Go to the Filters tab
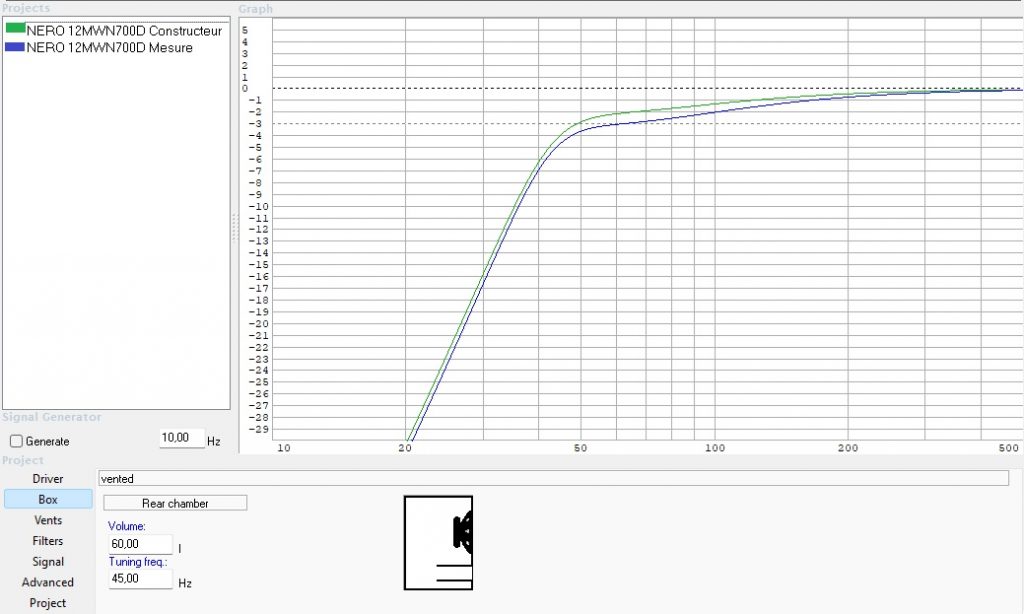The width and height of the screenshot is (1024, 614). pyautogui.click(x=48, y=541)
